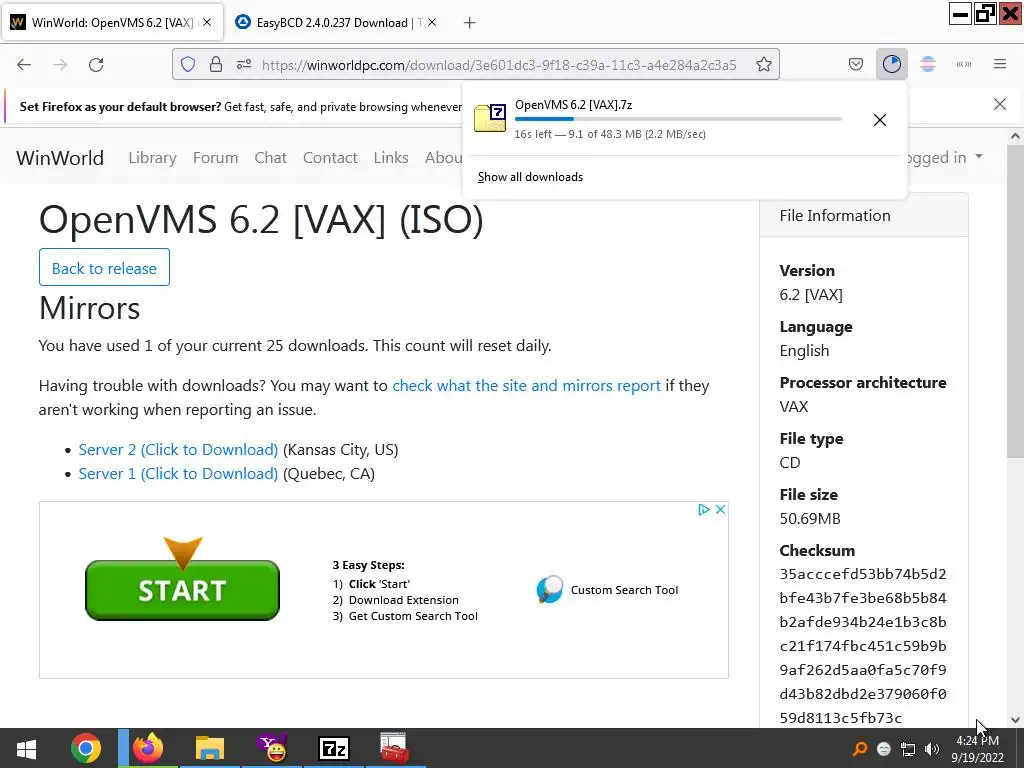Open Yahoo Messenger taskbar icon
This screenshot has width=1024, height=768.
click(272, 748)
